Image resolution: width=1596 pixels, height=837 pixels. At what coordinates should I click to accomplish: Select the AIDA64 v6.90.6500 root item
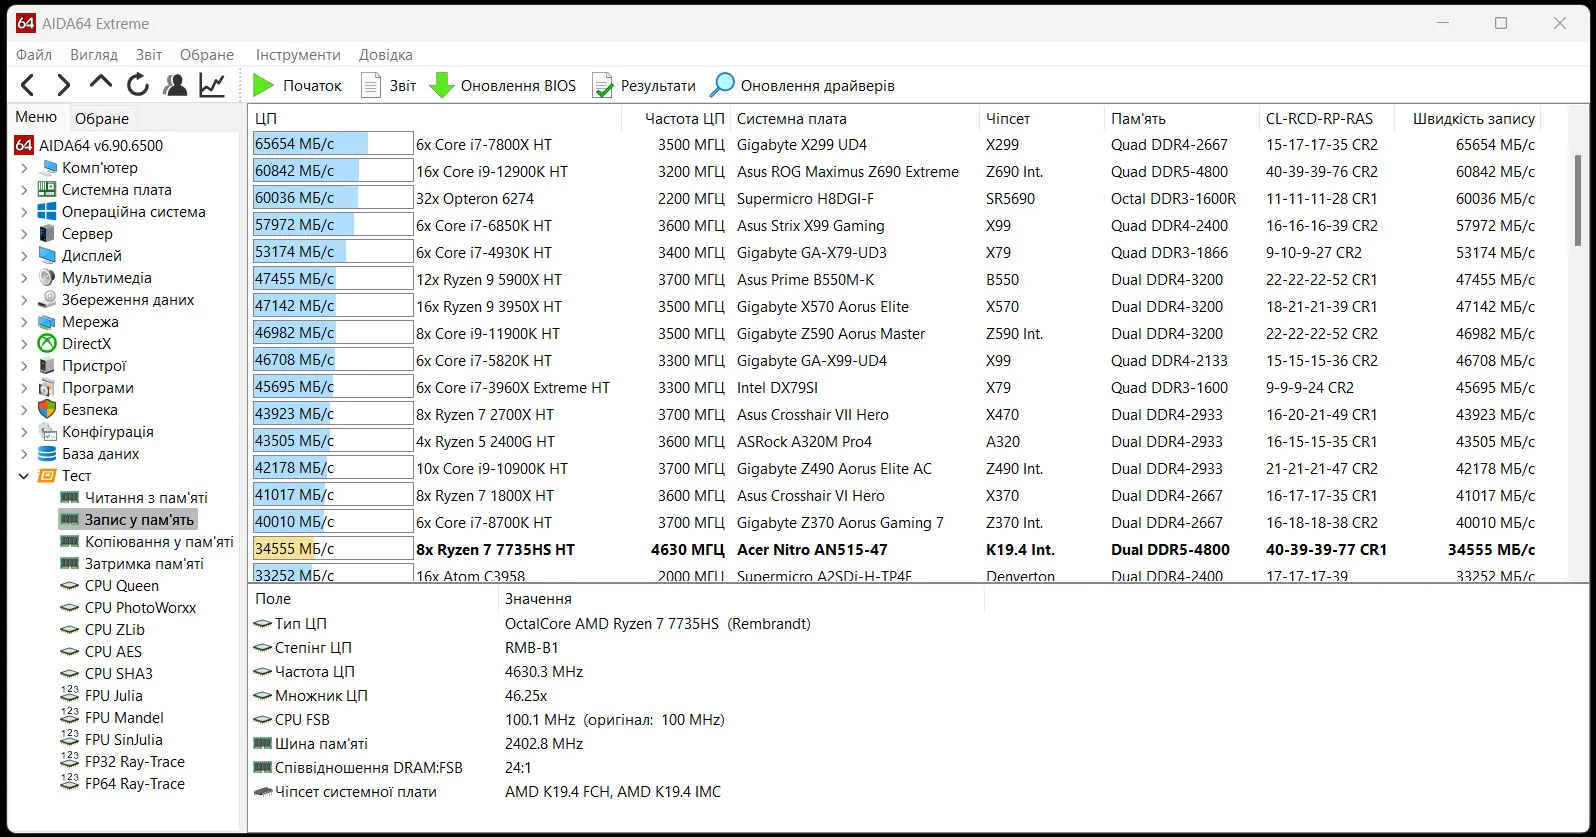point(89,146)
